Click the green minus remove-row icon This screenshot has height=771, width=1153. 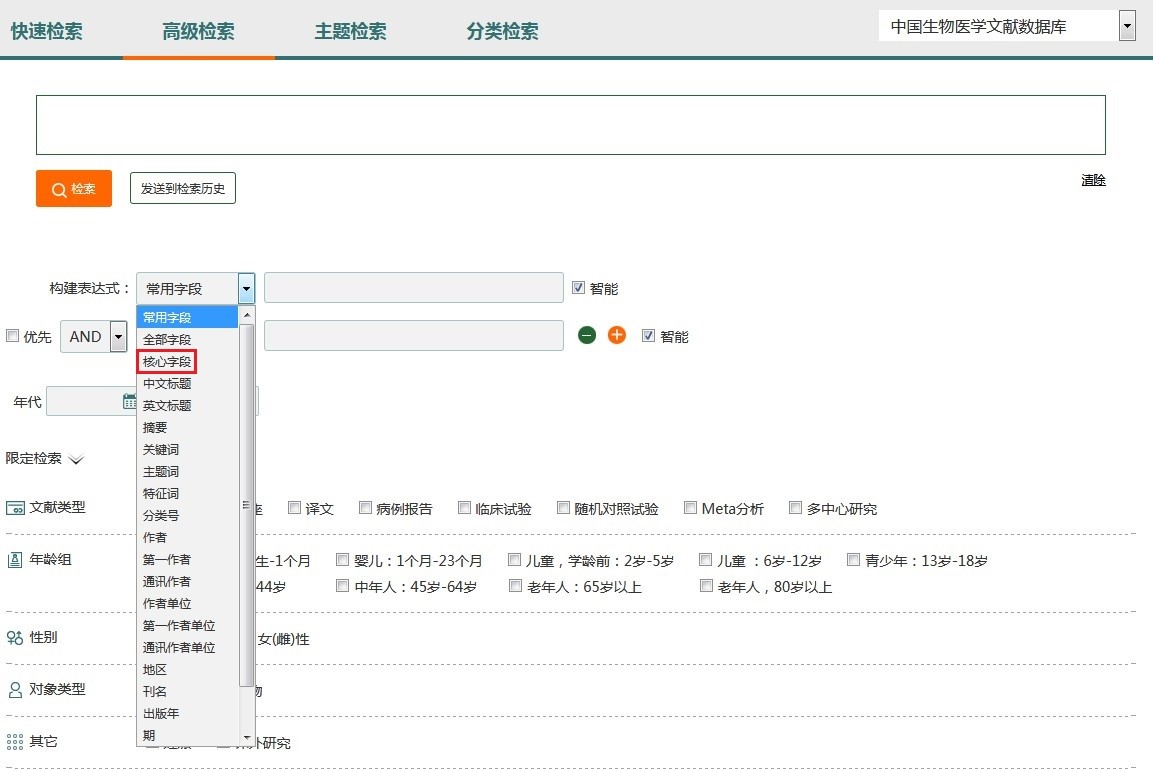[x=587, y=335]
